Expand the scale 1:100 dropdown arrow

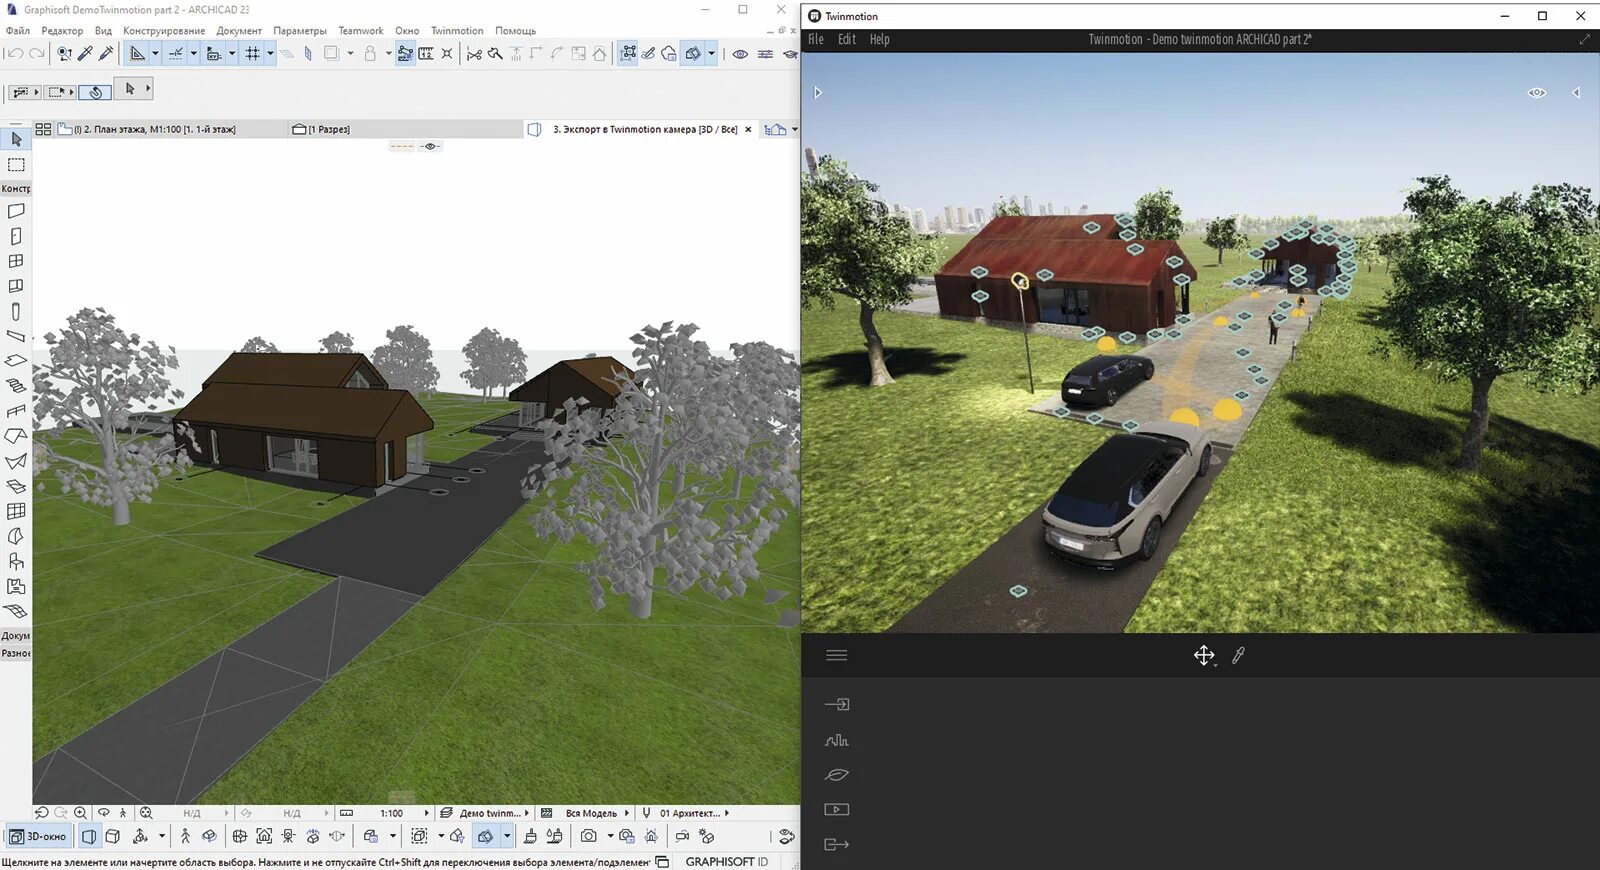(427, 813)
